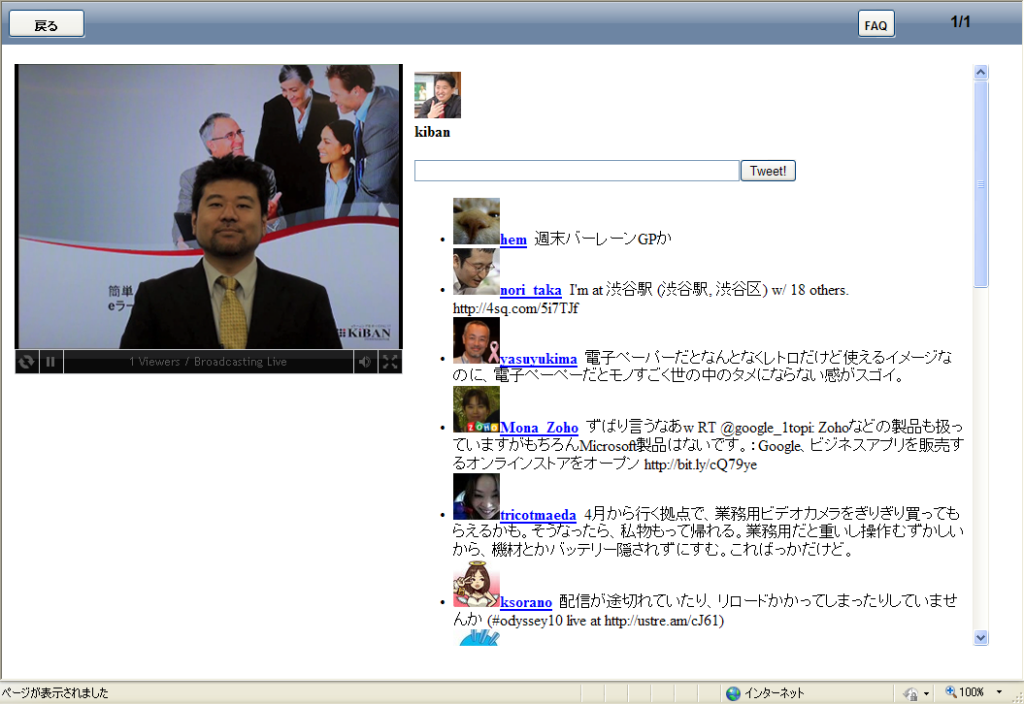This screenshot has width=1024, height=704.
Task: Pause the live video broadcast
Action: tap(50, 362)
